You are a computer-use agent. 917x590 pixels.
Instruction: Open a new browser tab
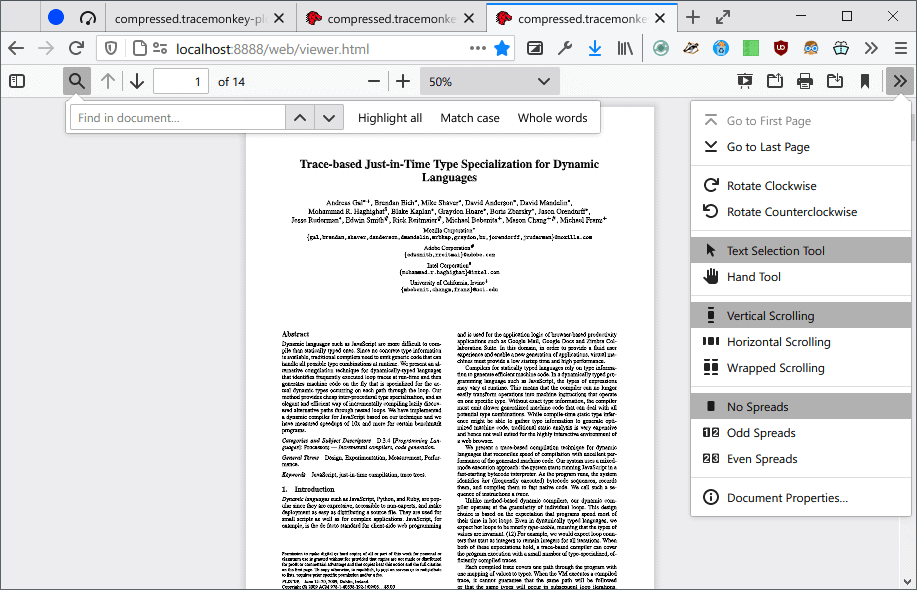(693, 18)
